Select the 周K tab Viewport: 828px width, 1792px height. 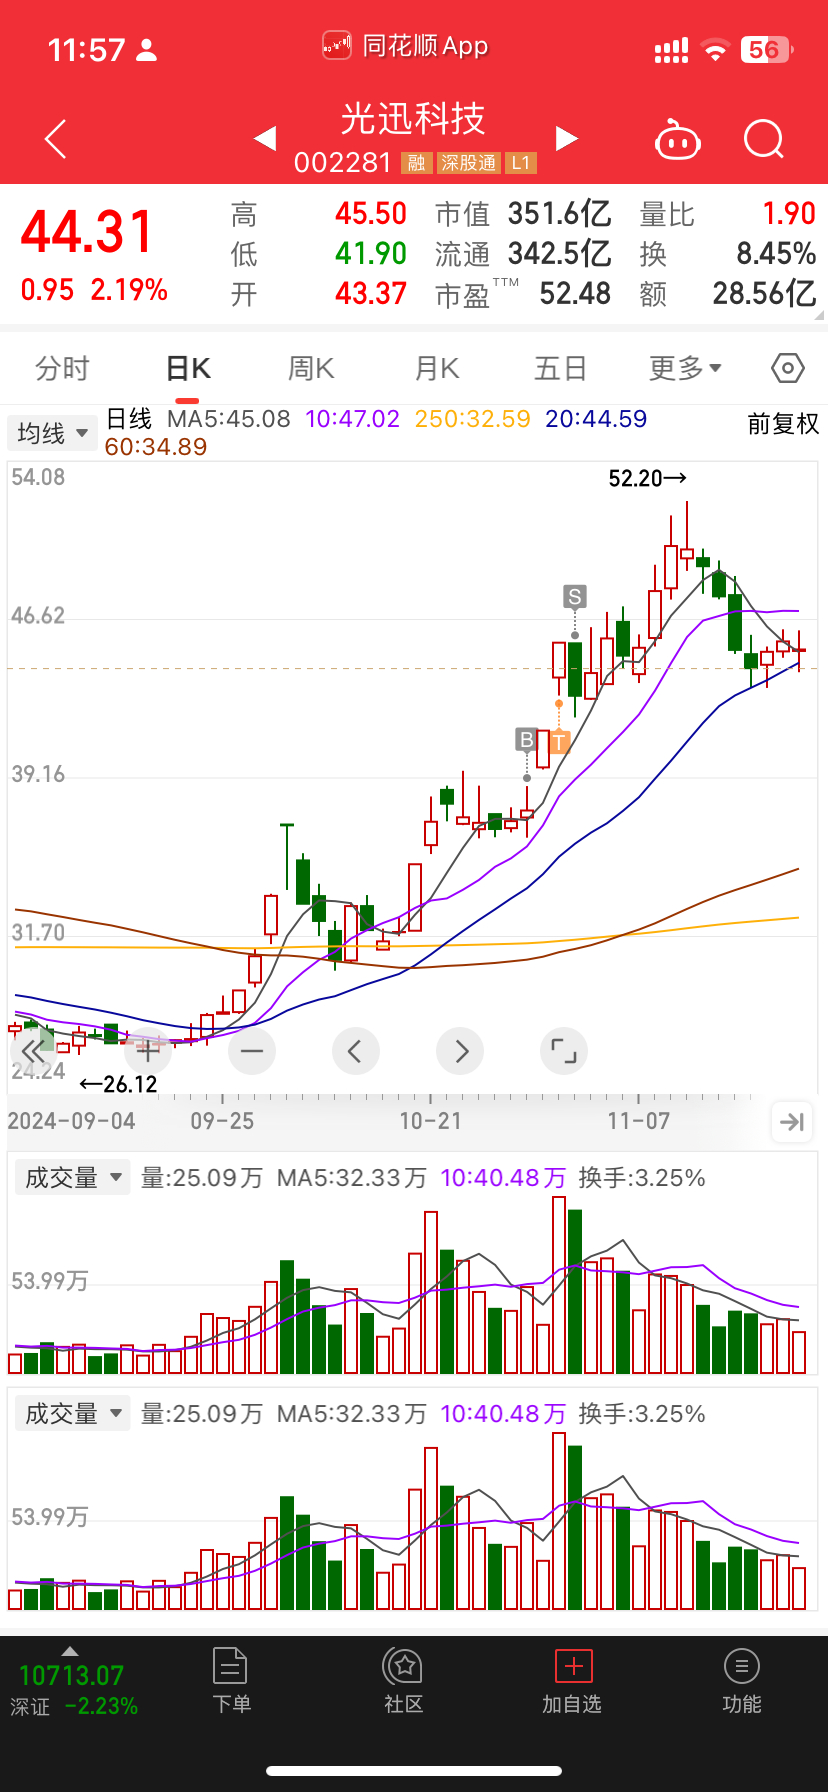311,369
